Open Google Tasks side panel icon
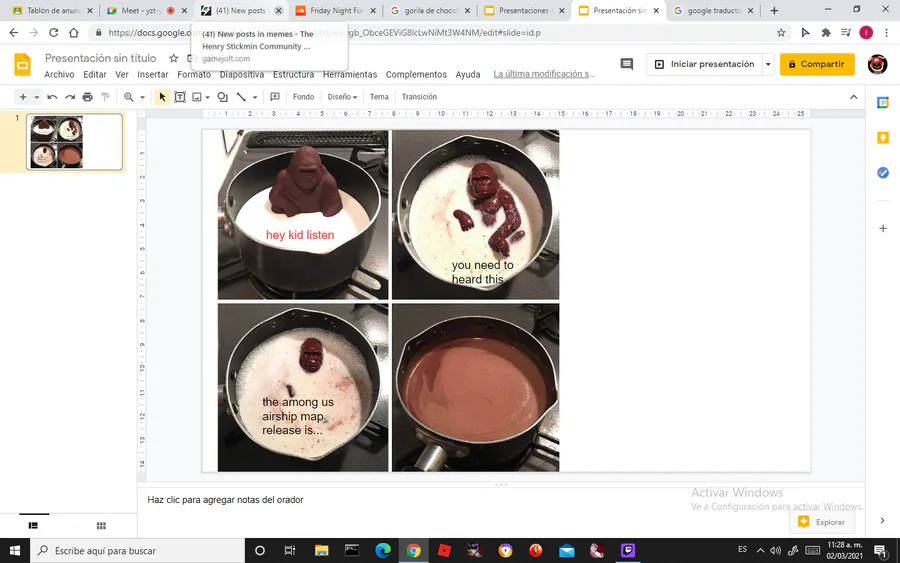The image size is (900, 563). [883, 173]
